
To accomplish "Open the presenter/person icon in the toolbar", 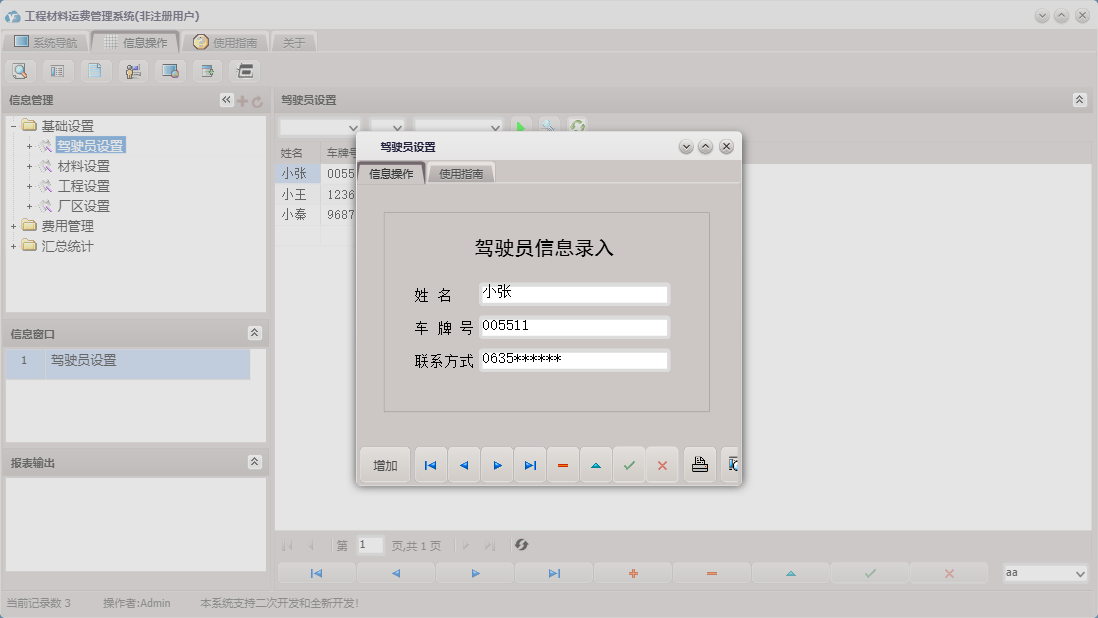I will click(133, 70).
